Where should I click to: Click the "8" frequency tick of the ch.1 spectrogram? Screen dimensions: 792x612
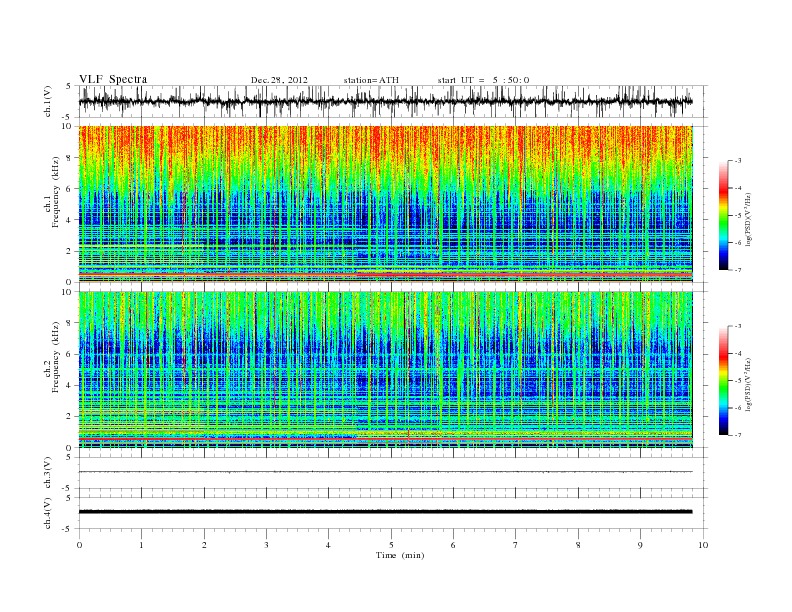pyautogui.click(x=70, y=158)
